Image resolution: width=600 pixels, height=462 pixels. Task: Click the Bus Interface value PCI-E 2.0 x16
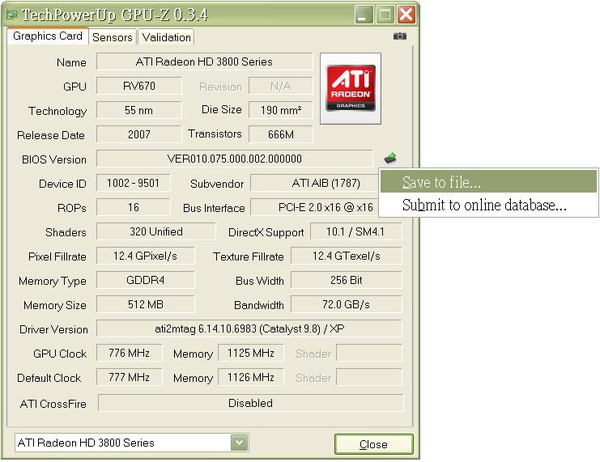pyautogui.click(x=315, y=207)
